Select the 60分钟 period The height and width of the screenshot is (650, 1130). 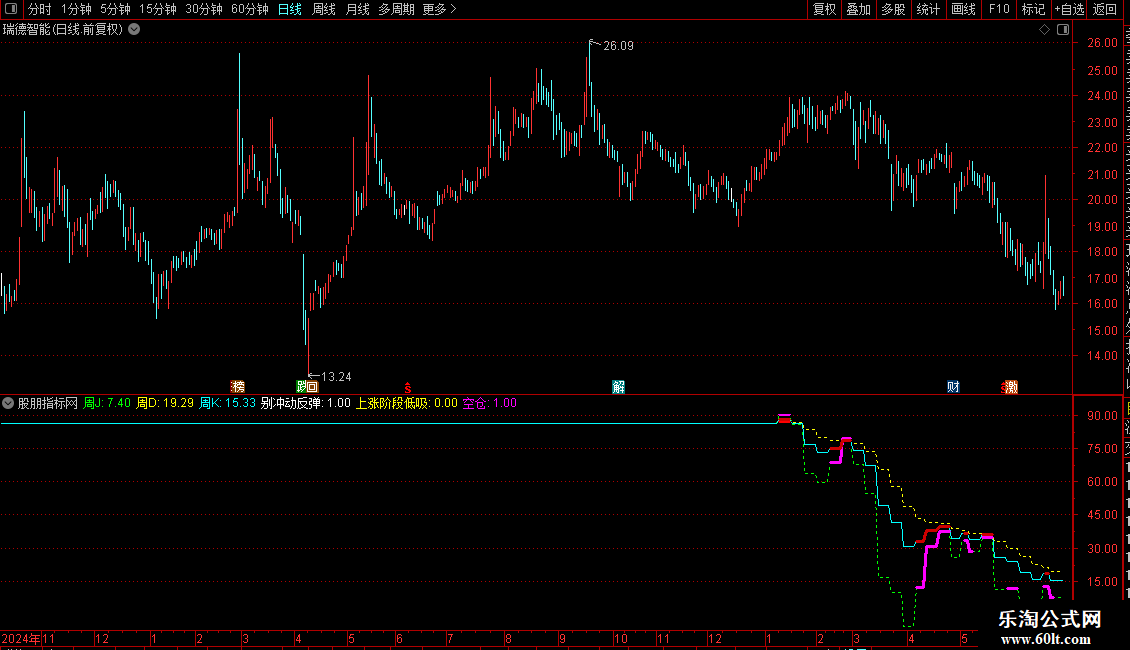point(250,9)
